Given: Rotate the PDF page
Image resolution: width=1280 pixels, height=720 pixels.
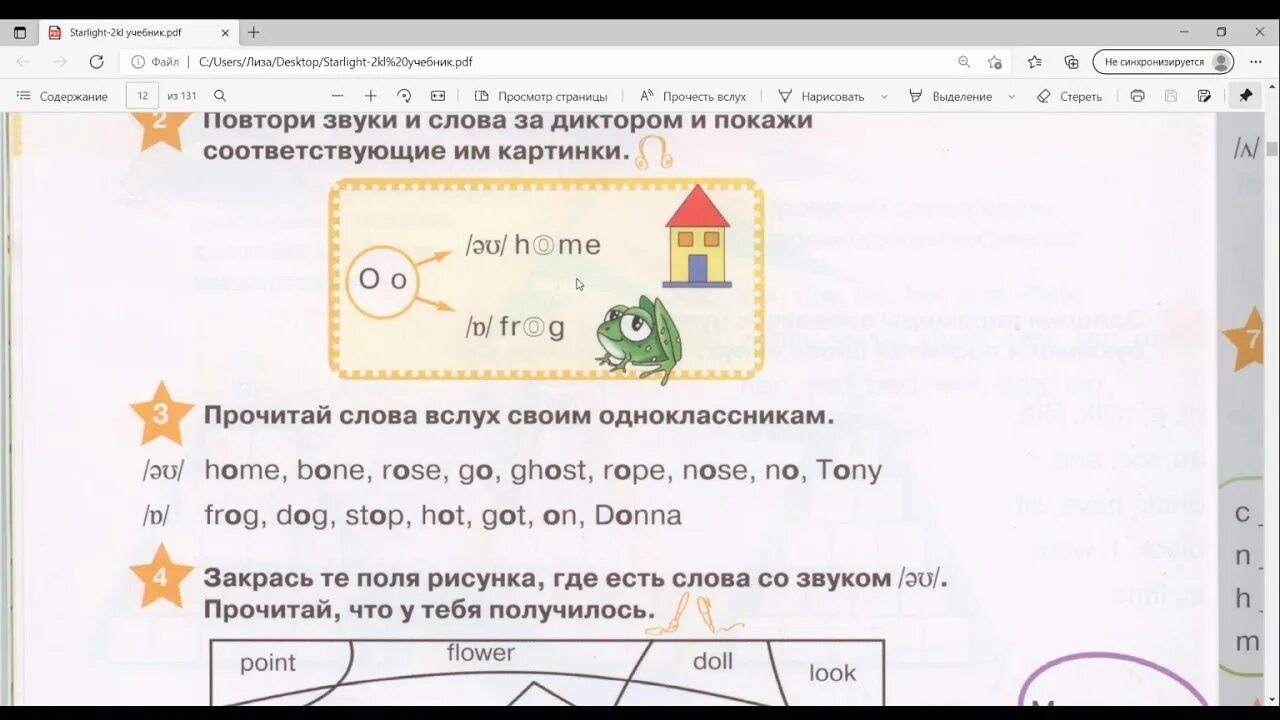Looking at the screenshot, I should [404, 96].
